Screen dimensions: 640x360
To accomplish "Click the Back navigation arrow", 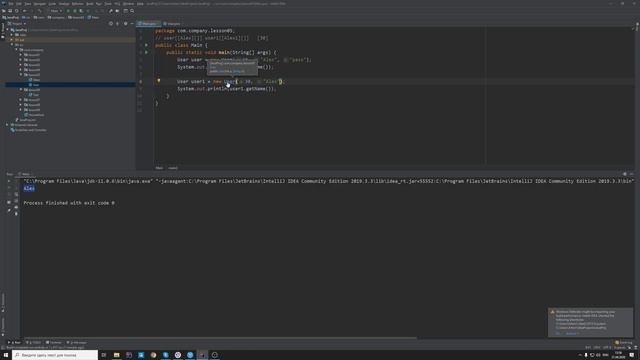I will tap(24, 11).
